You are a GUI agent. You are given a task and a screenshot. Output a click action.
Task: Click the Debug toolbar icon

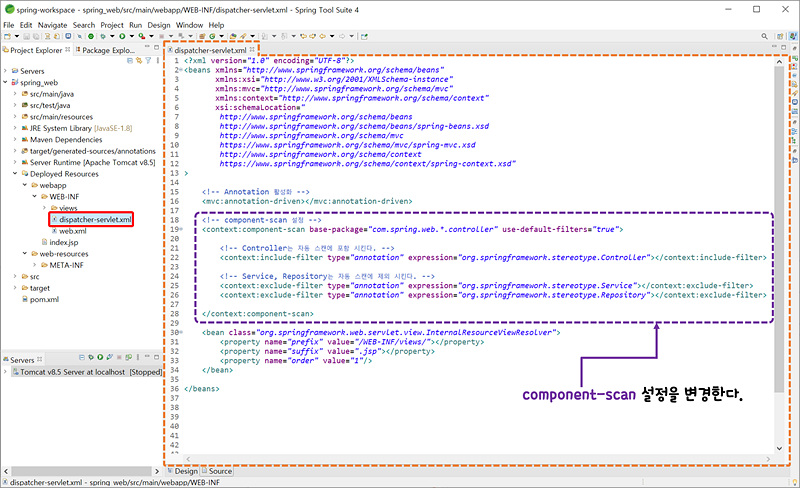pyautogui.click(x=103, y=36)
